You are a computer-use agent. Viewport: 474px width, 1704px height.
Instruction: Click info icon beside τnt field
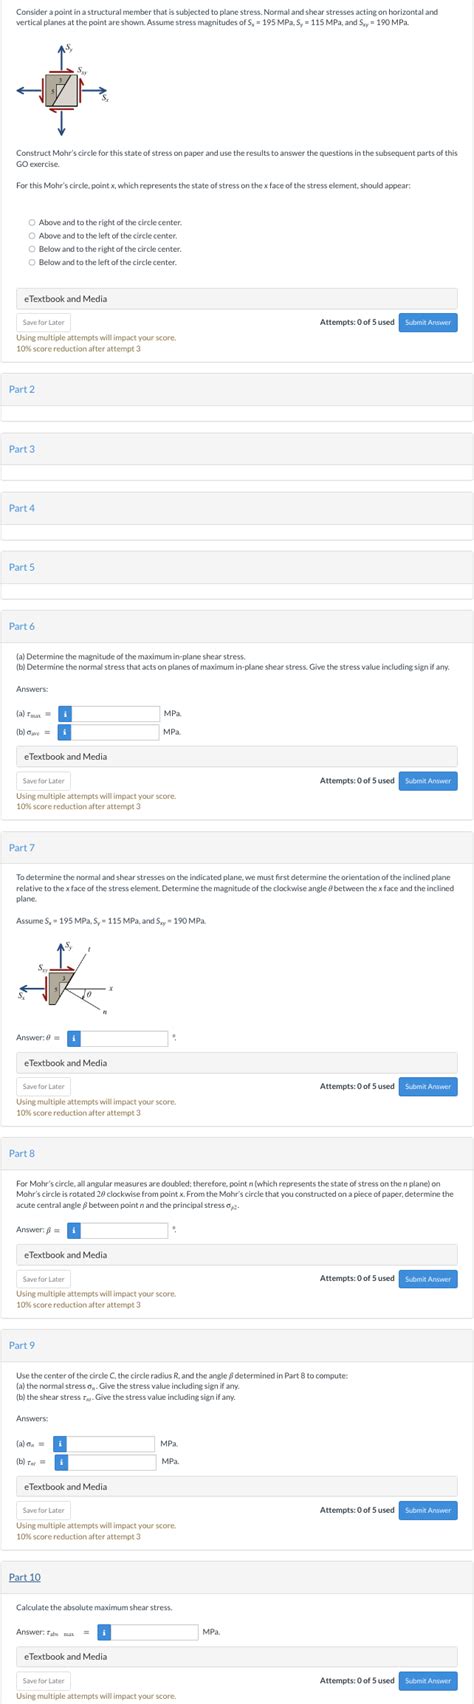point(61,1462)
